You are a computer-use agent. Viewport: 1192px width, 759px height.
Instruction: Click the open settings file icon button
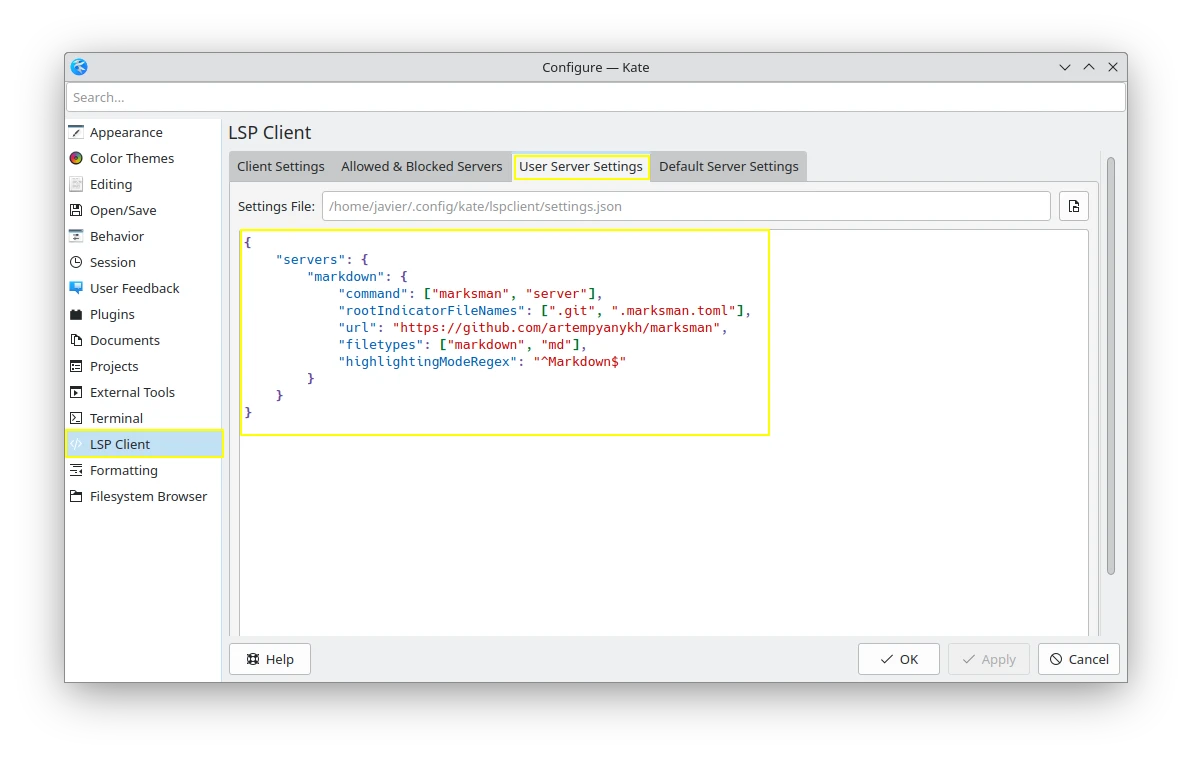(x=1074, y=206)
